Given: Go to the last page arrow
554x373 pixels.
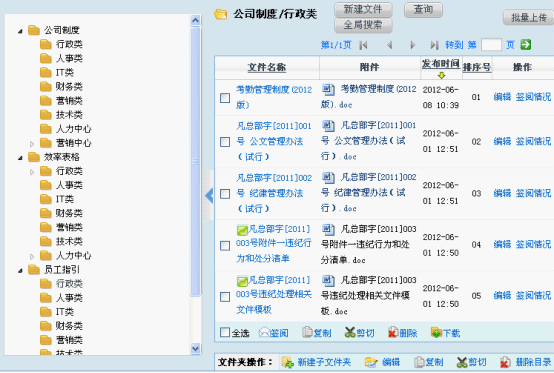Looking at the screenshot, I should 434,45.
